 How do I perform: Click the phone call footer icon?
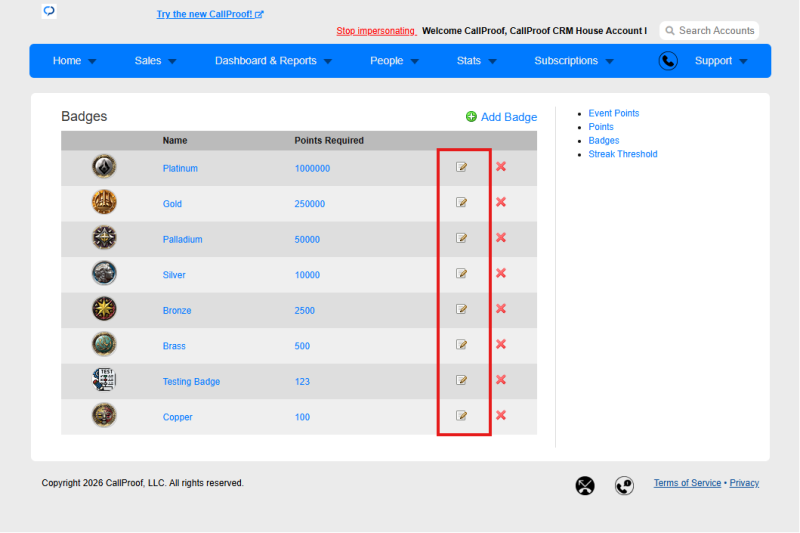pos(624,485)
